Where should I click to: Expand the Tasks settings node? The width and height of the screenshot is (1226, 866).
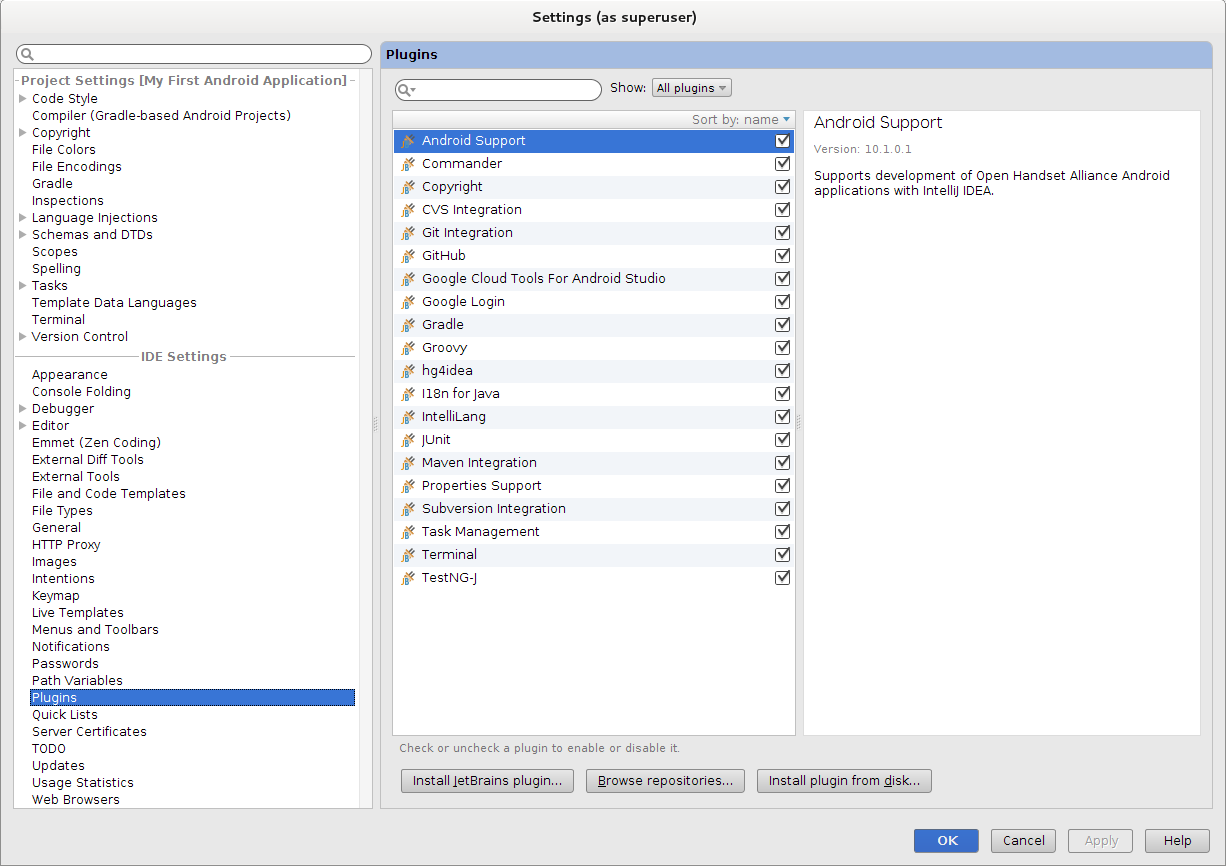[x=23, y=286]
